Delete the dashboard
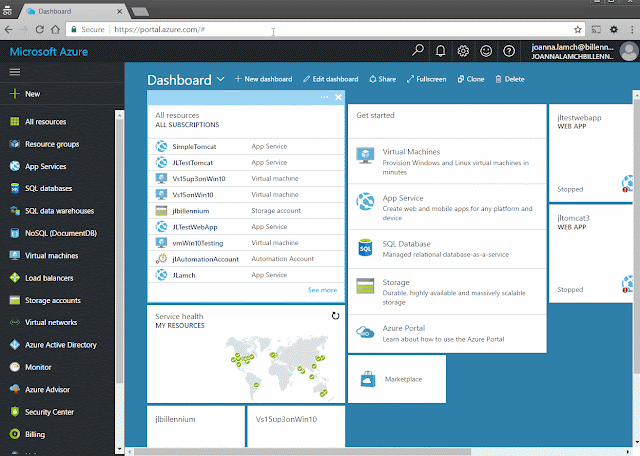 (x=509, y=79)
